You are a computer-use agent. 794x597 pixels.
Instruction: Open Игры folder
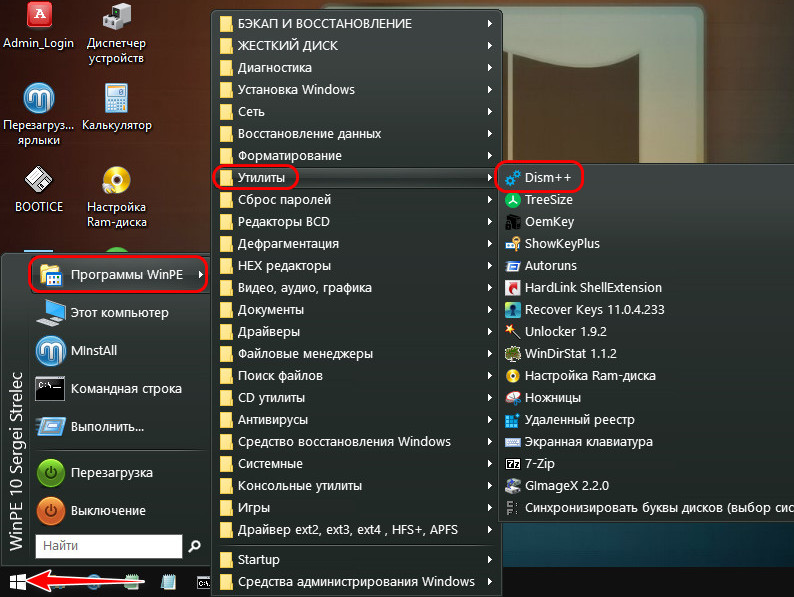pyautogui.click(x=357, y=508)
